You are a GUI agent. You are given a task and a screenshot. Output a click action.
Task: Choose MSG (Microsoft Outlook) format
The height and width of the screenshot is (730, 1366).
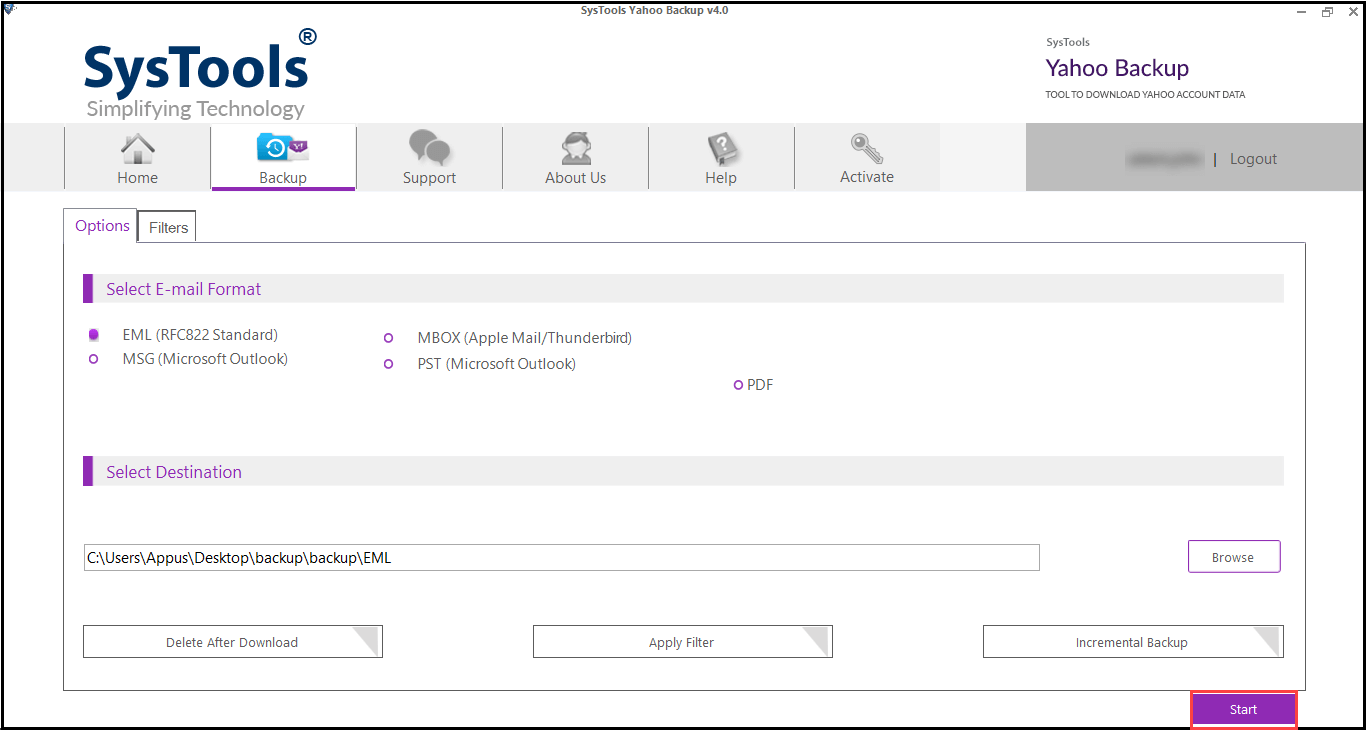[x=93, y=359]
